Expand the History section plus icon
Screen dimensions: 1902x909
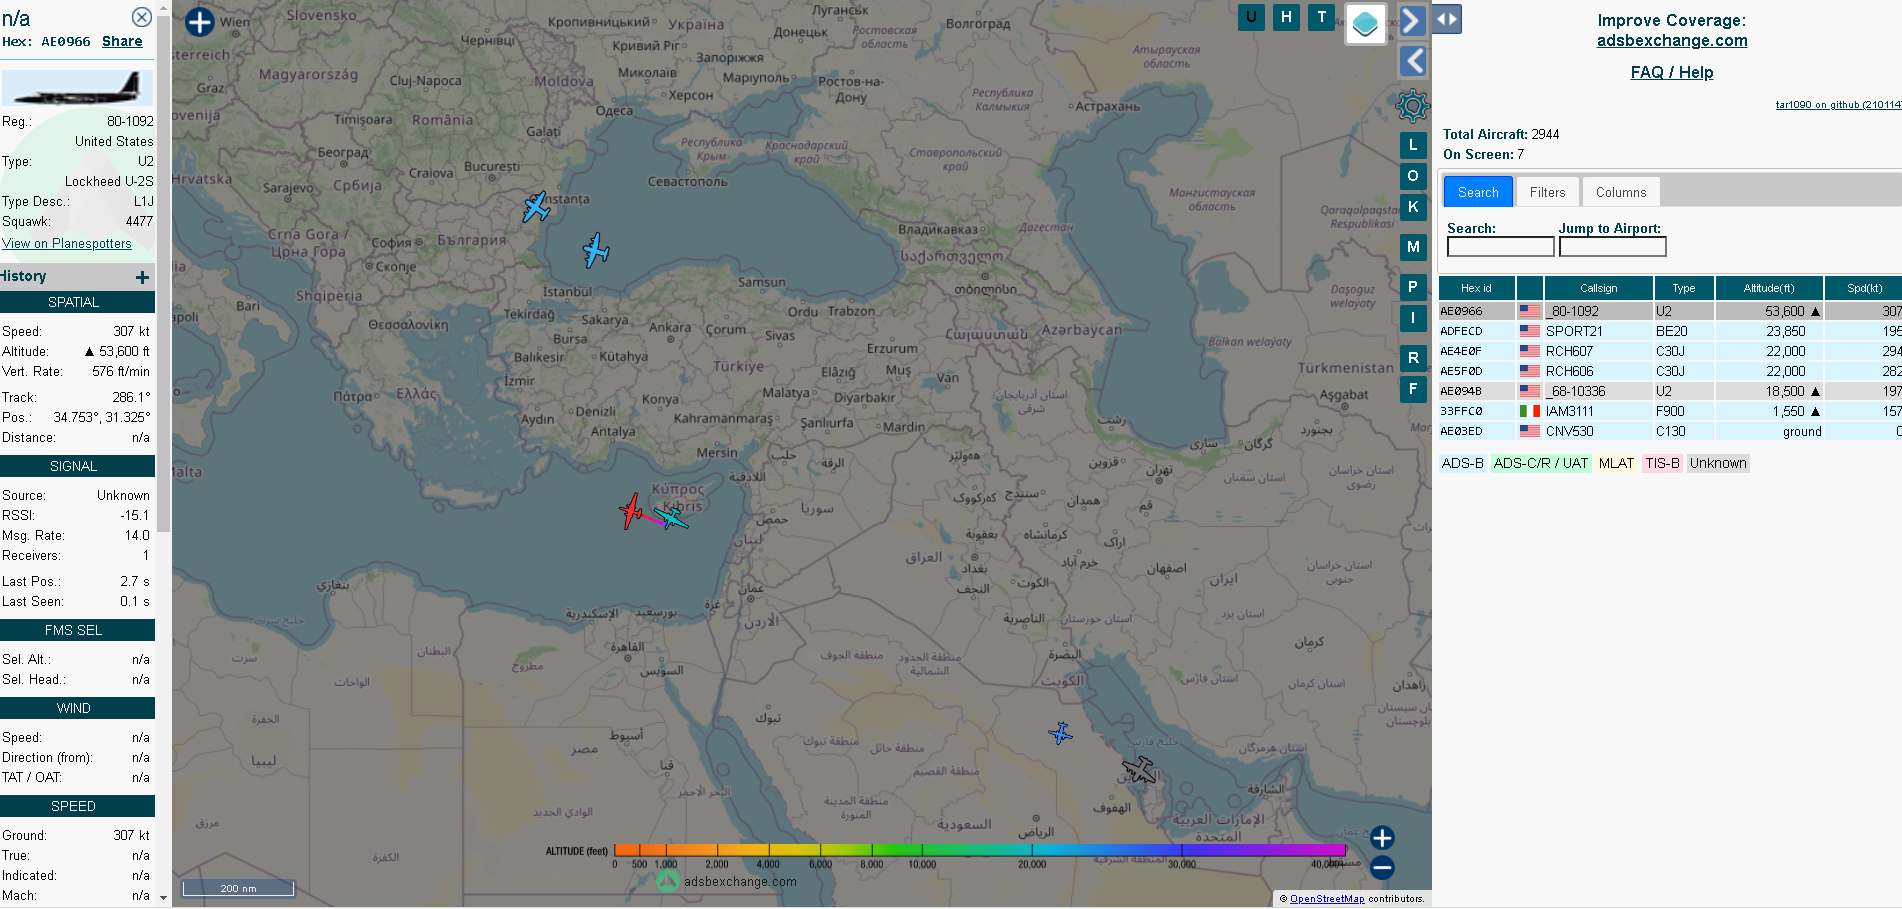coord(142,277)
